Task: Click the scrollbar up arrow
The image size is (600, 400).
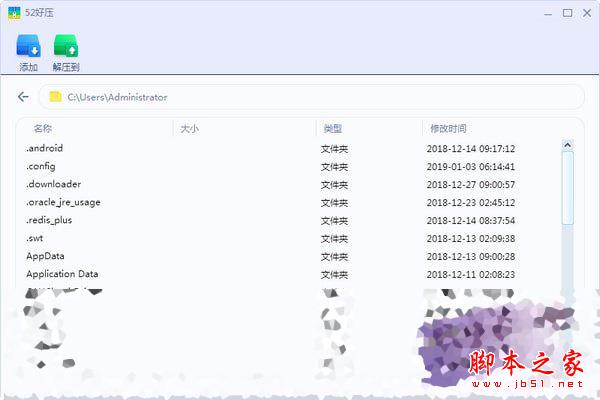Action: pyautogui.click(x=567, y=145)
